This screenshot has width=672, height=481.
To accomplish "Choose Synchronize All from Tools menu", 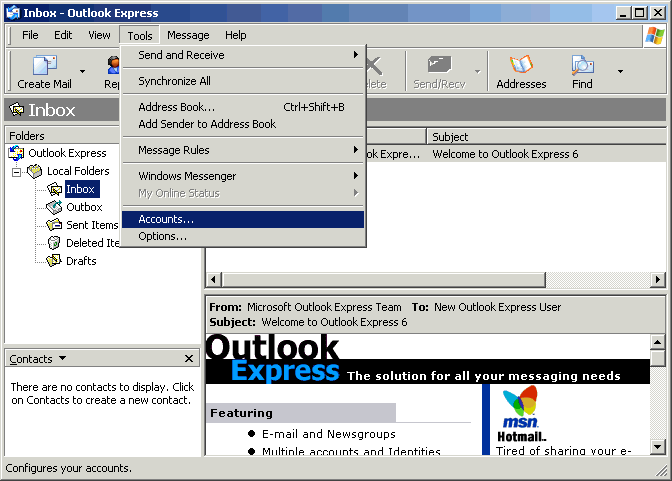I will pos(243,81).
